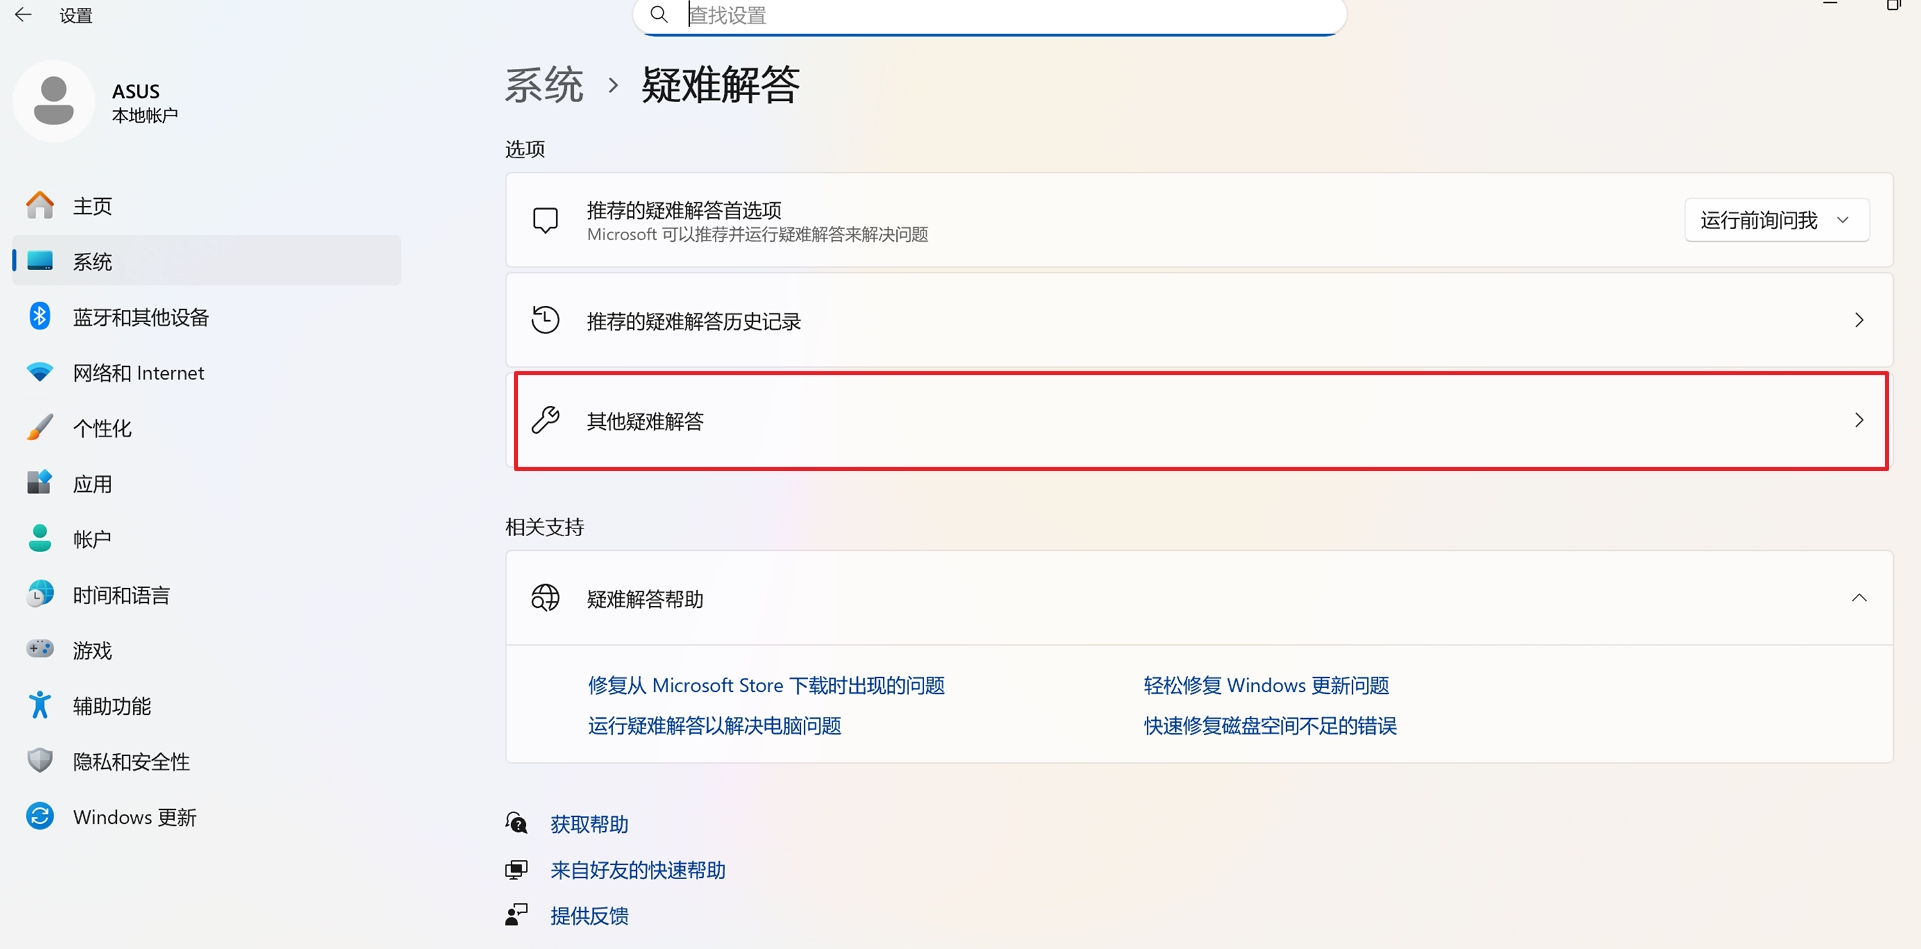Go to 个性化 settings section

coord(102,428)
